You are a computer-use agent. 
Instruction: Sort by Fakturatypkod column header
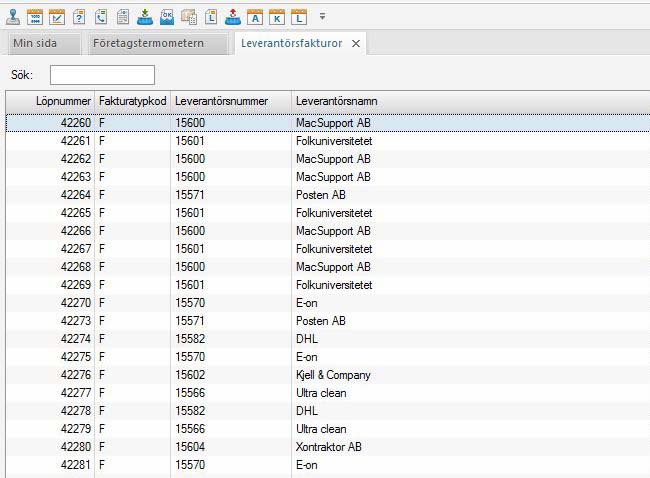[133, 101]
